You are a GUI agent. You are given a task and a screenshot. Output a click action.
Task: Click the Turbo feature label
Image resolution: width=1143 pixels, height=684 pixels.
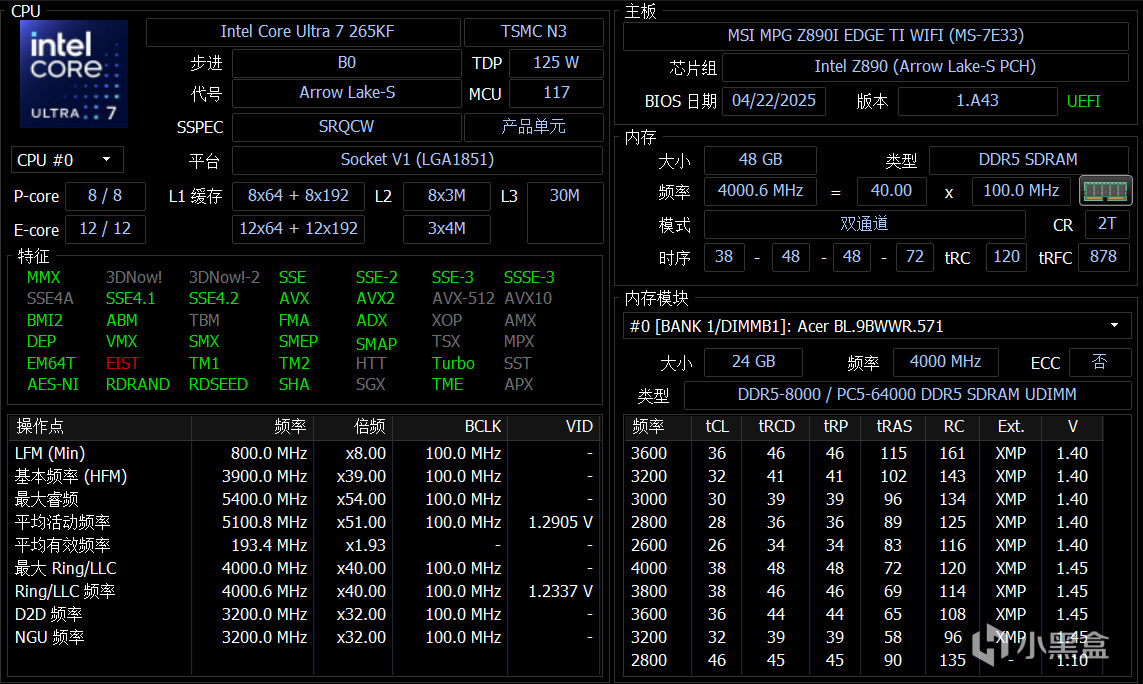coord(453,363)
